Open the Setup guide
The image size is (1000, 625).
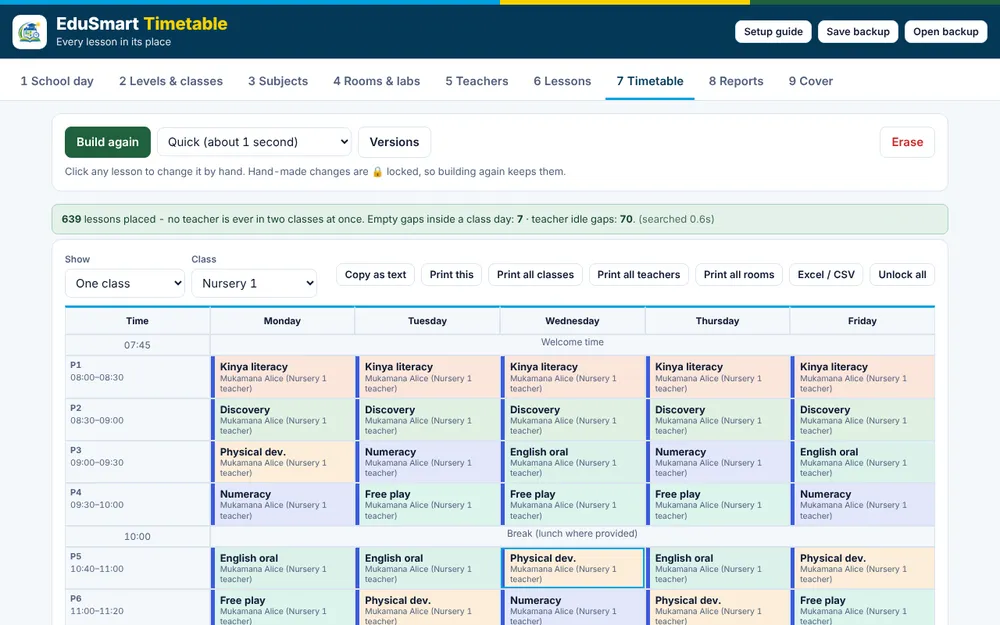[x=773, y=32]
